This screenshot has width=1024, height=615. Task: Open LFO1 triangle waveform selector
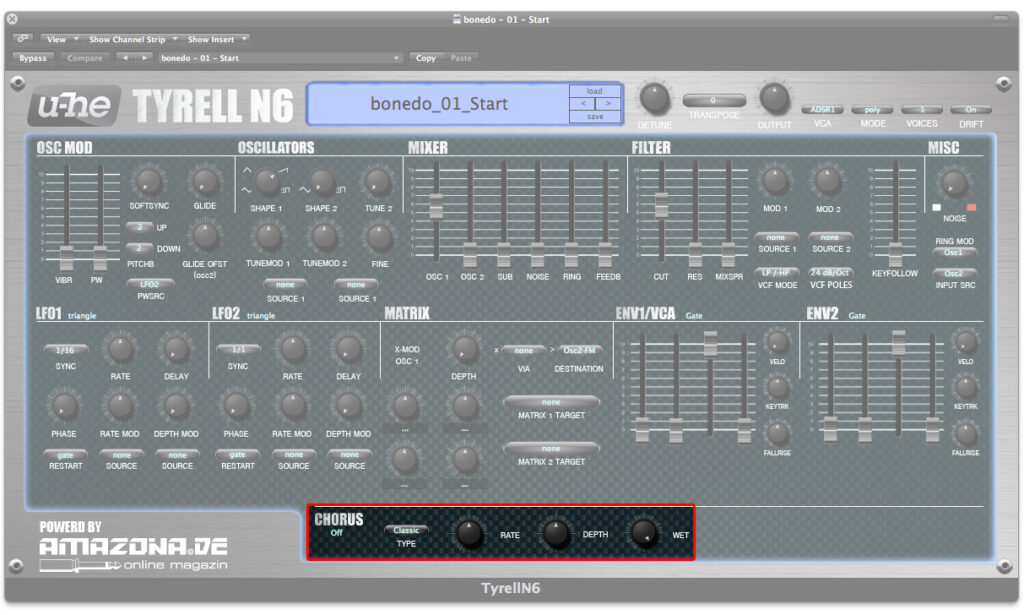coord(82,316)
